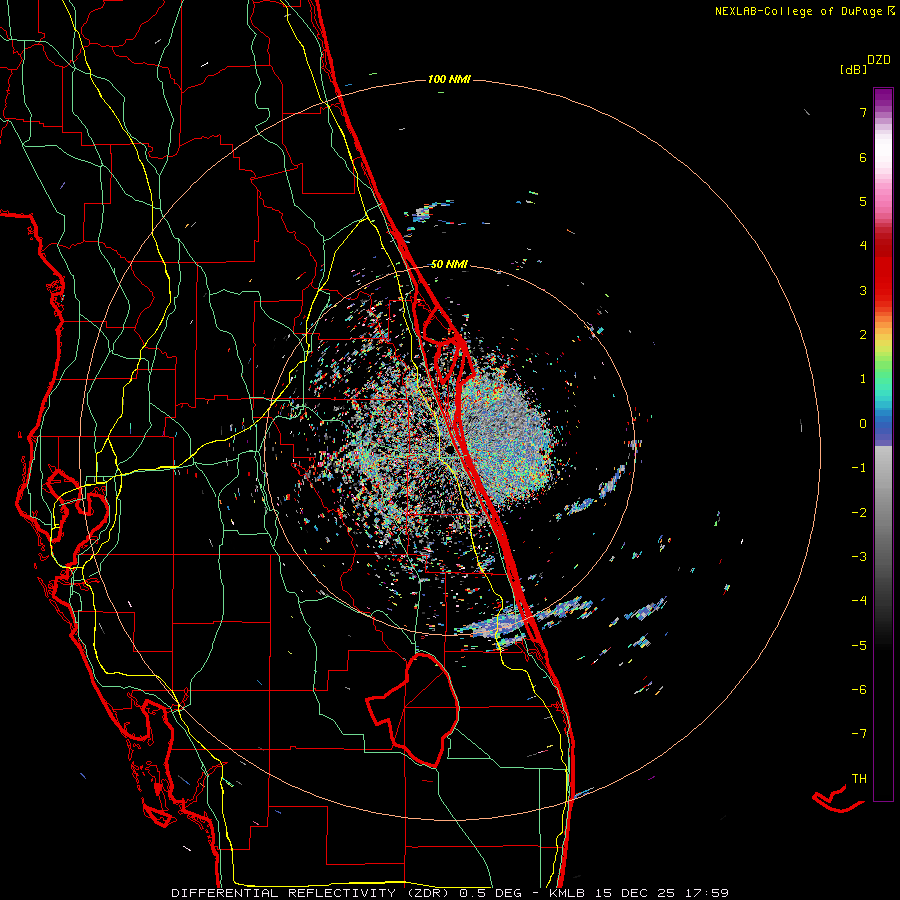Viewport: 900px width, 900px height.
Task: Click the -1 tick label on scale
Action: coord(859,468)
